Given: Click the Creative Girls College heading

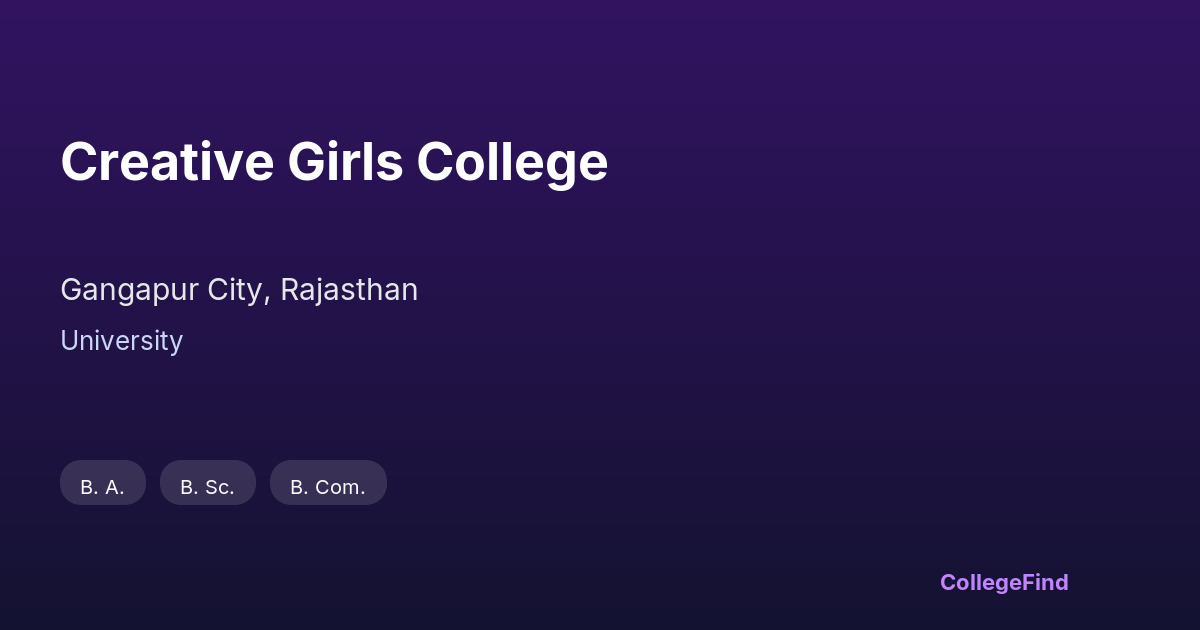Looking at the screenshot, I should point(334,162).
